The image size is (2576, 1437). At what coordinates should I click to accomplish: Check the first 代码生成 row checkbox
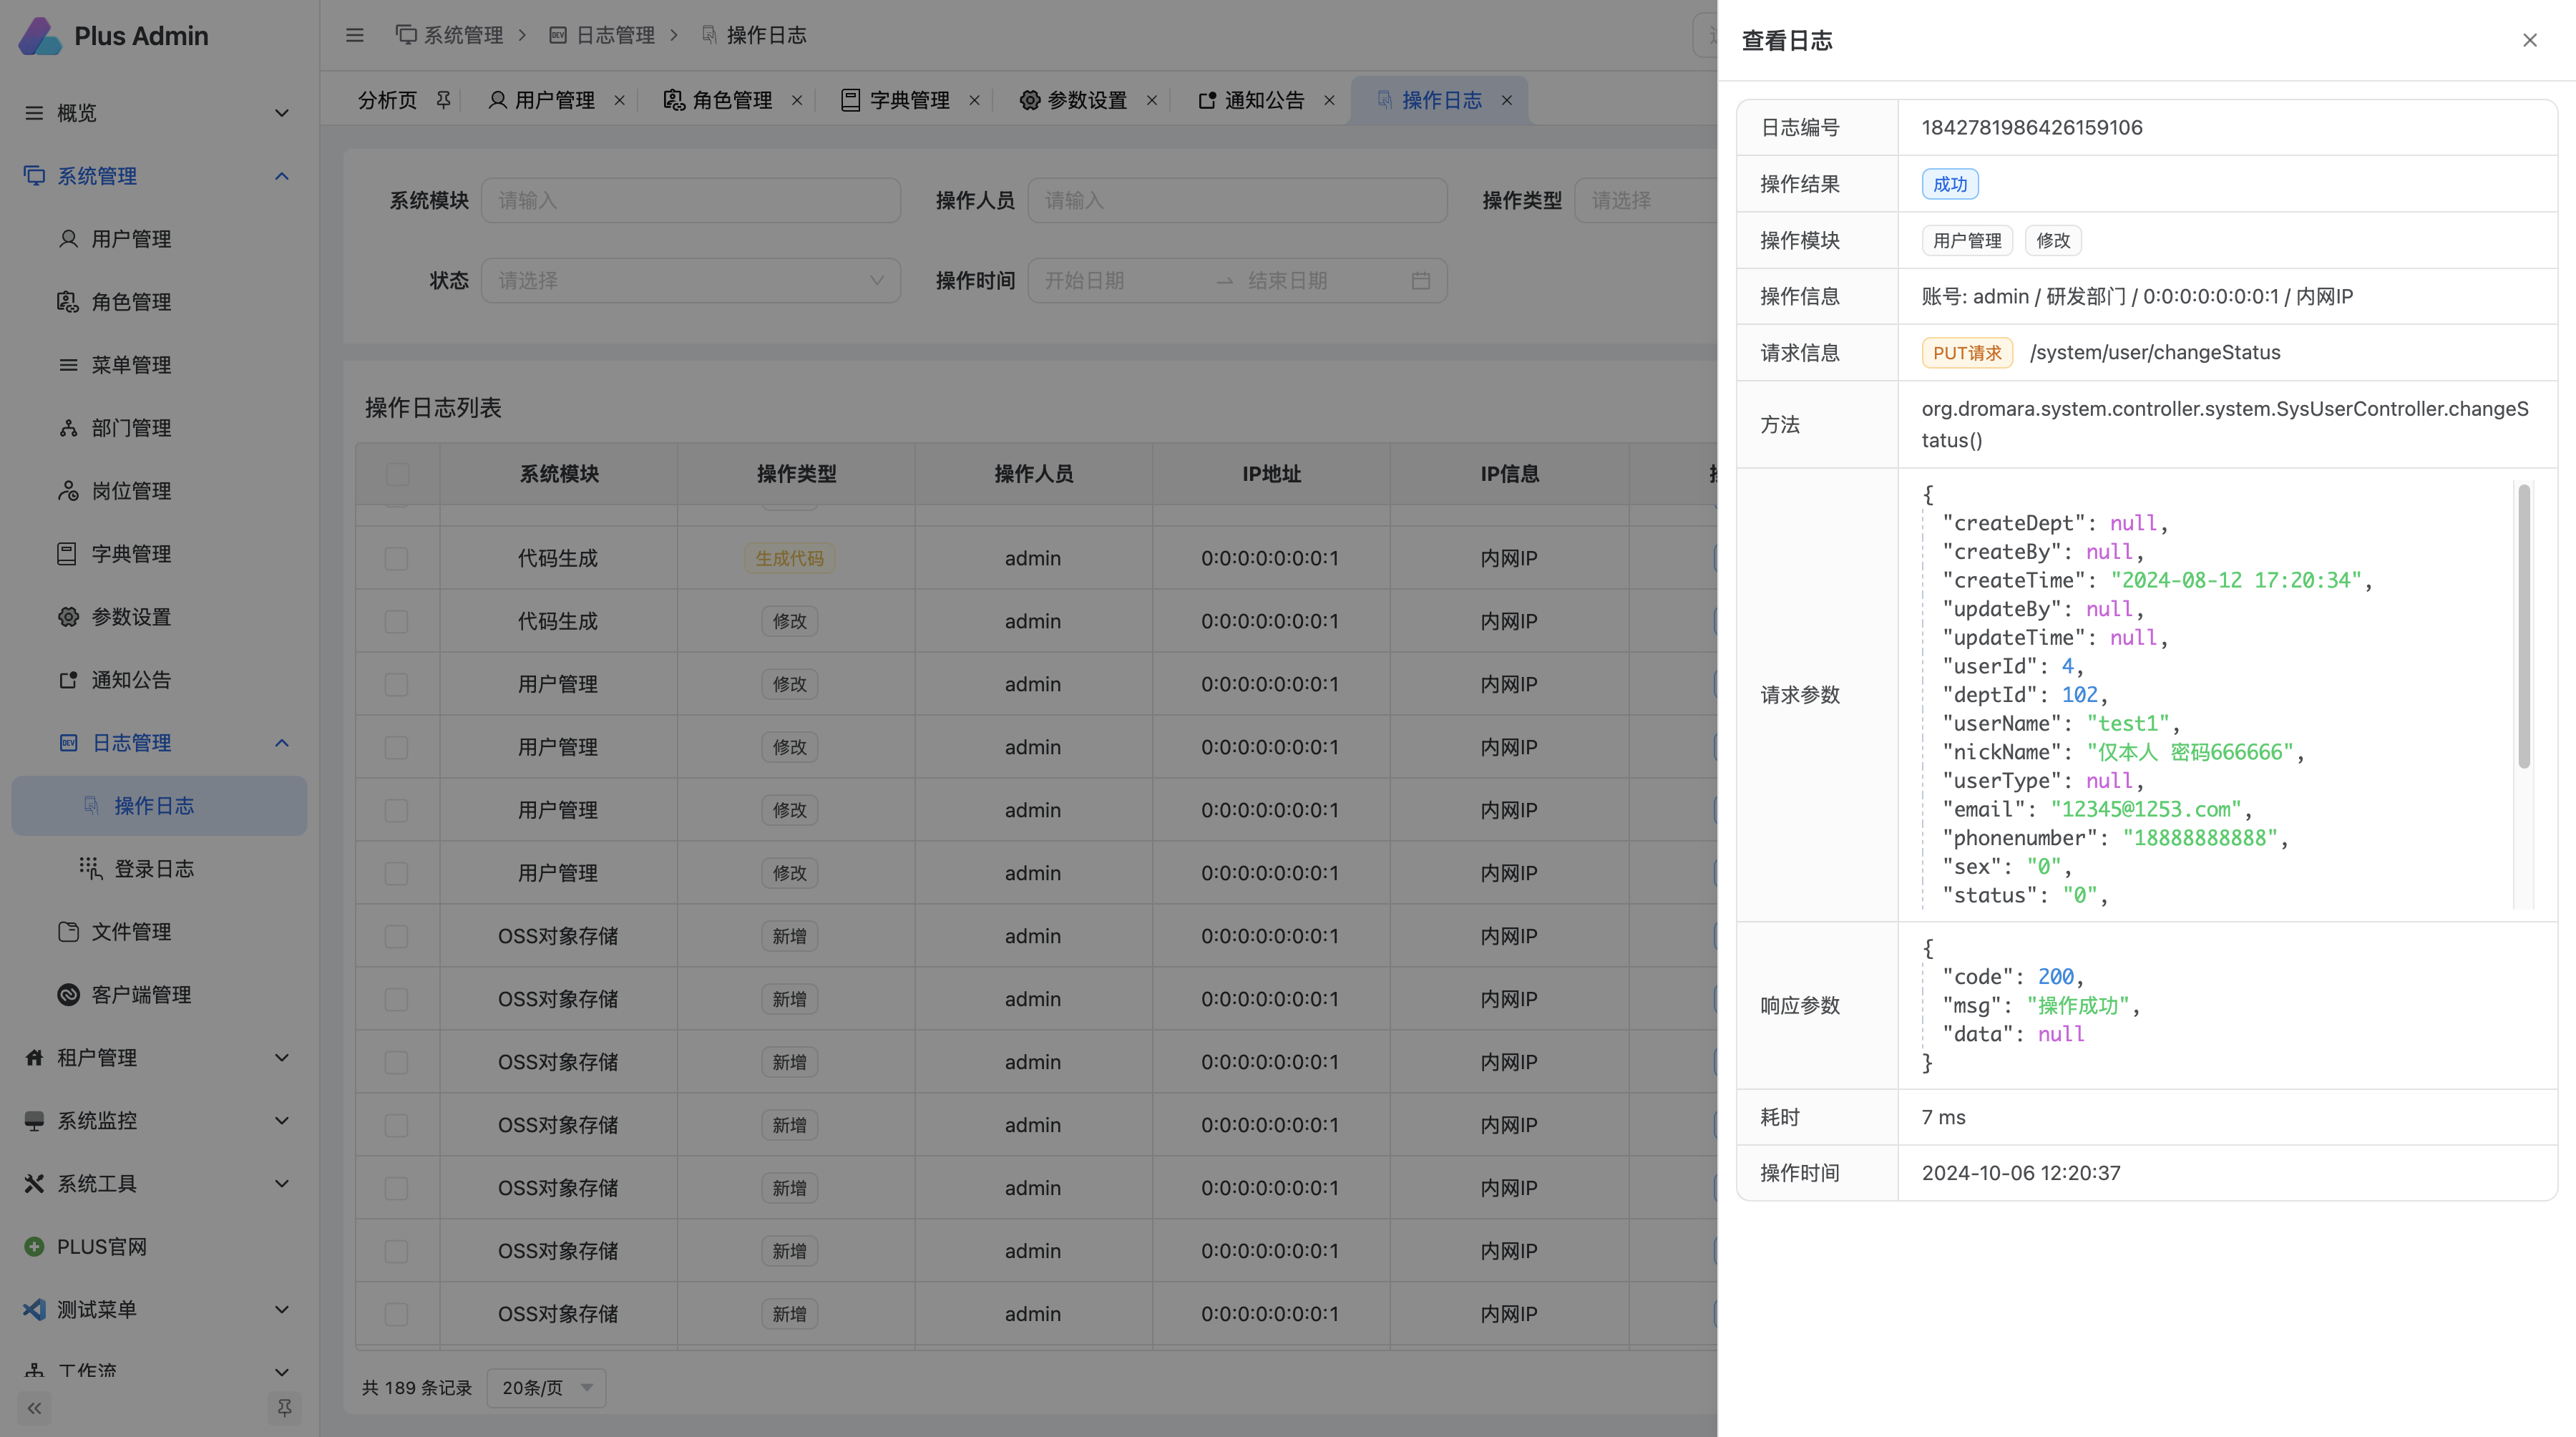(x=396, y=558)
